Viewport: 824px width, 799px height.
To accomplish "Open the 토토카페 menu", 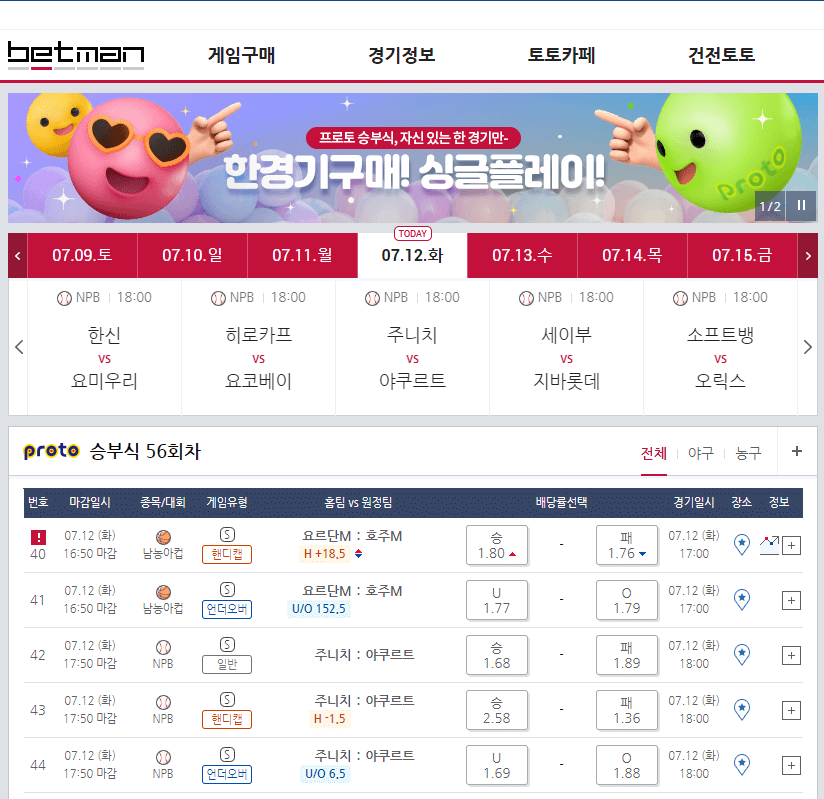I will [x=561, y=55].
